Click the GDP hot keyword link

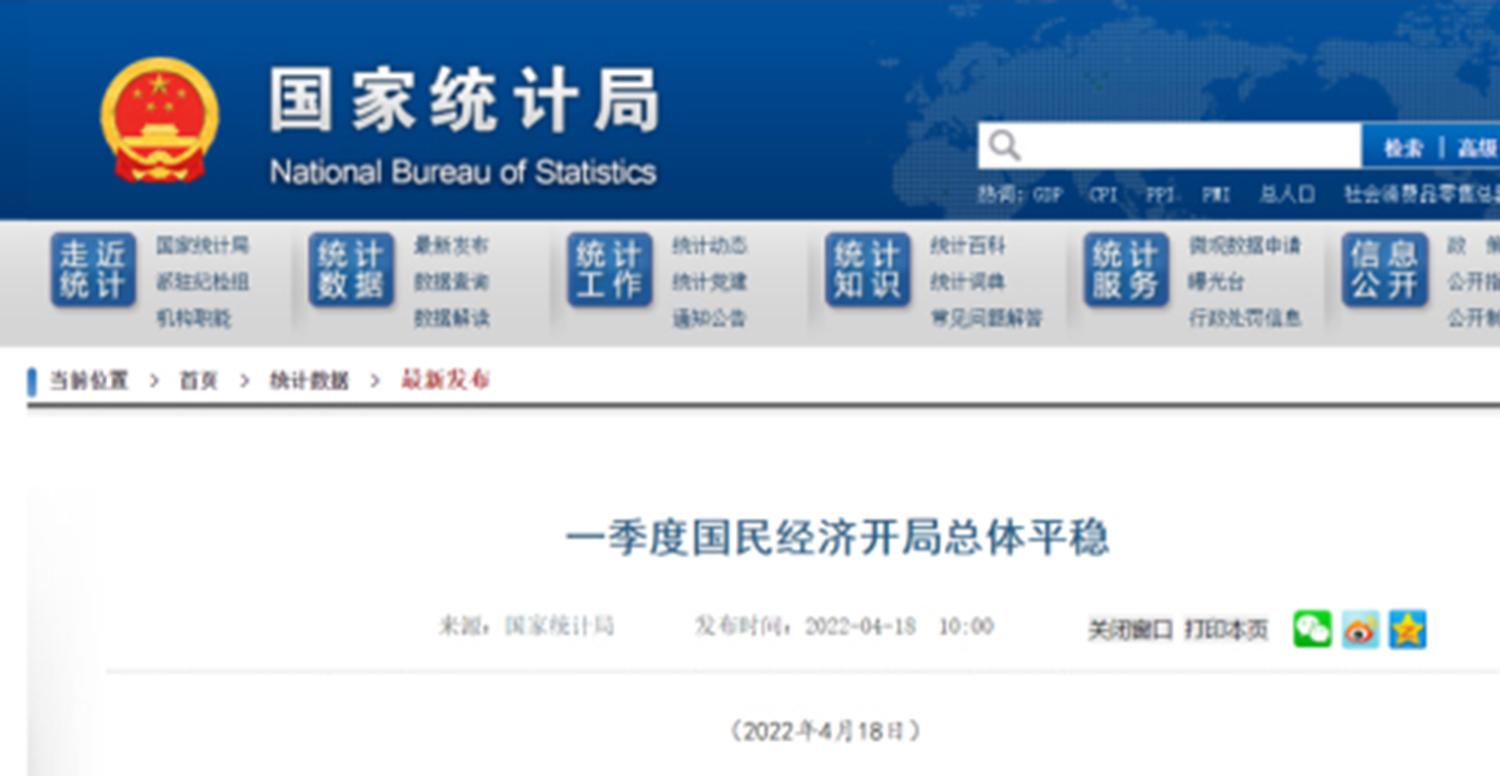(x=1047, y=195)
